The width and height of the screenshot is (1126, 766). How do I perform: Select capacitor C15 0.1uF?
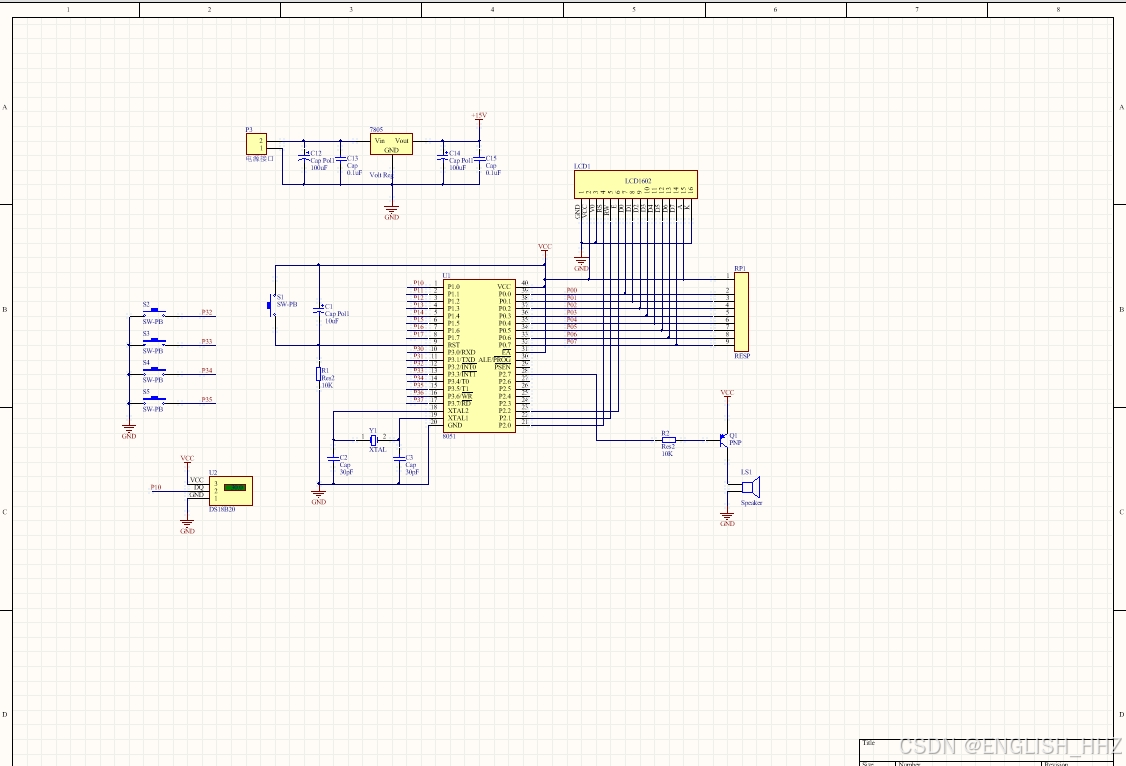pyautogui.click(x=479, y=159)
